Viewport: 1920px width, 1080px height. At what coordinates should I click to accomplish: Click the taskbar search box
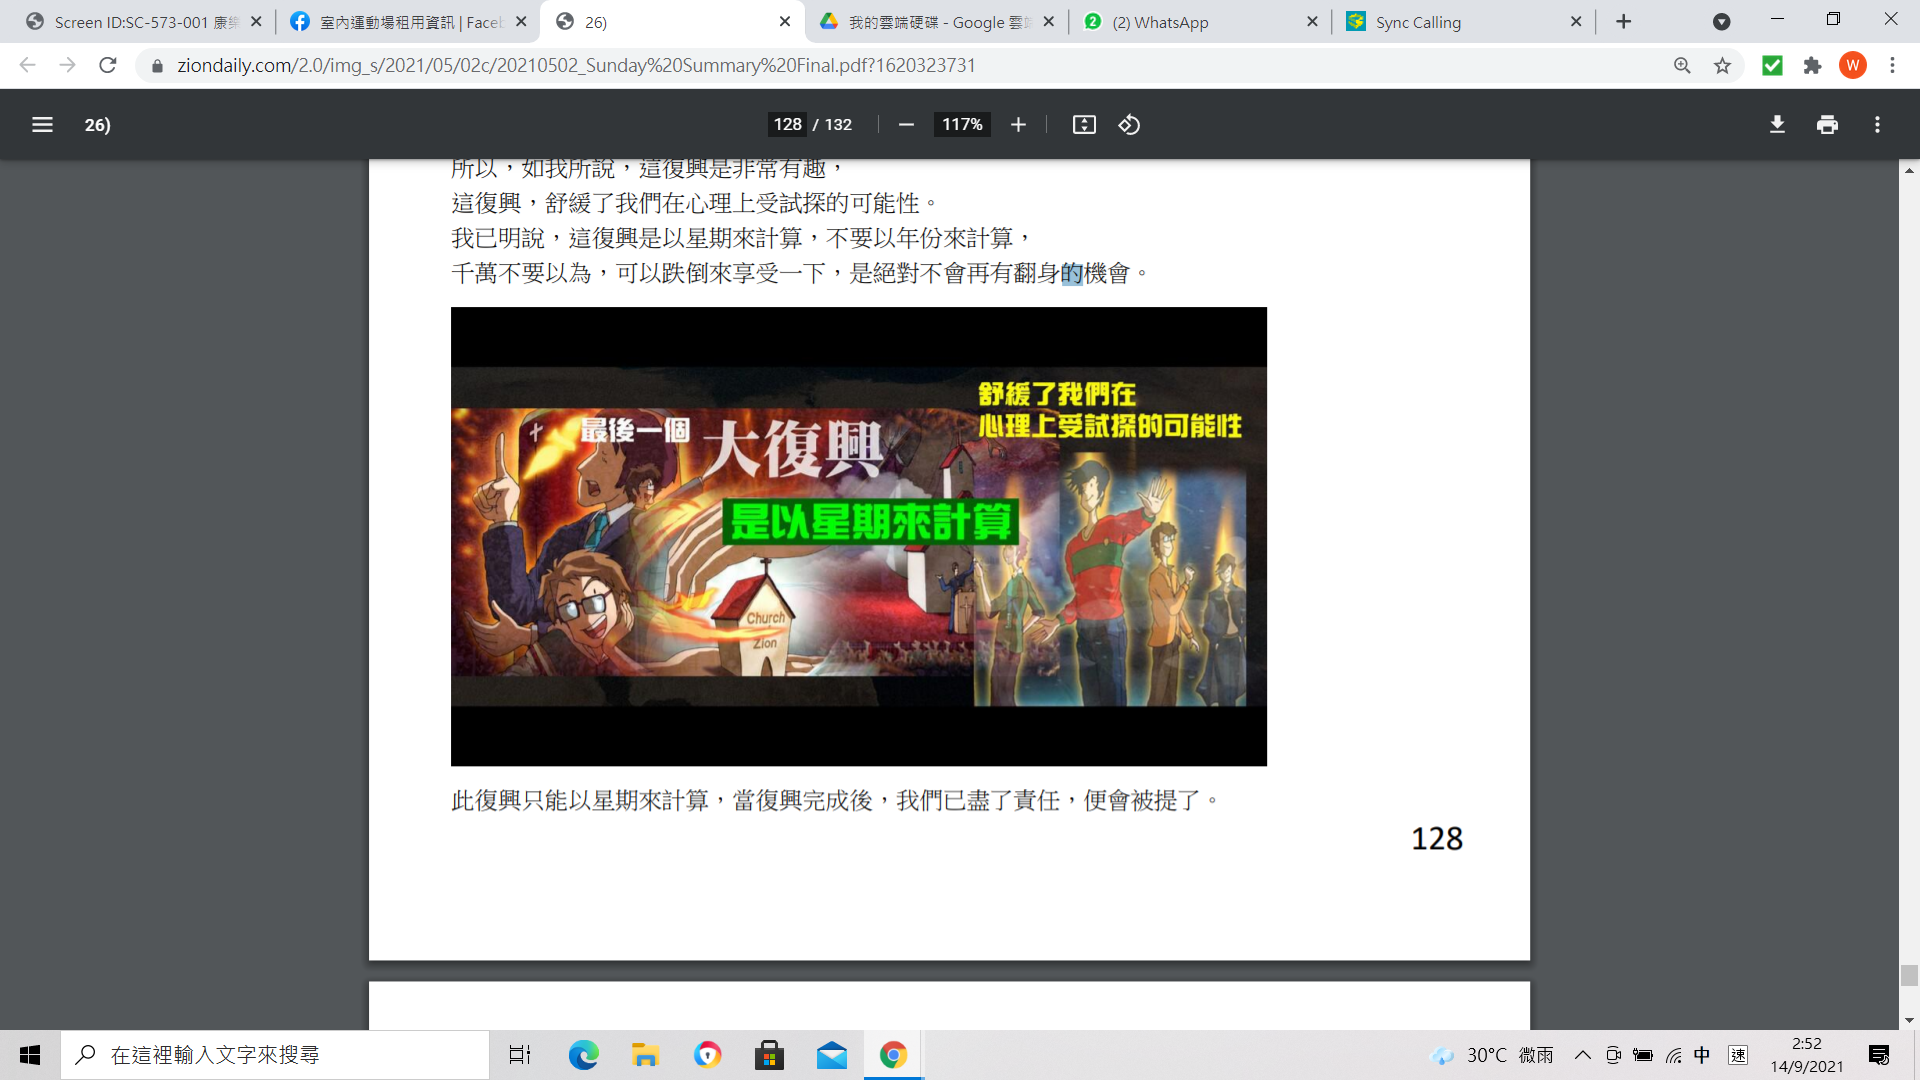pos(275,1055)
